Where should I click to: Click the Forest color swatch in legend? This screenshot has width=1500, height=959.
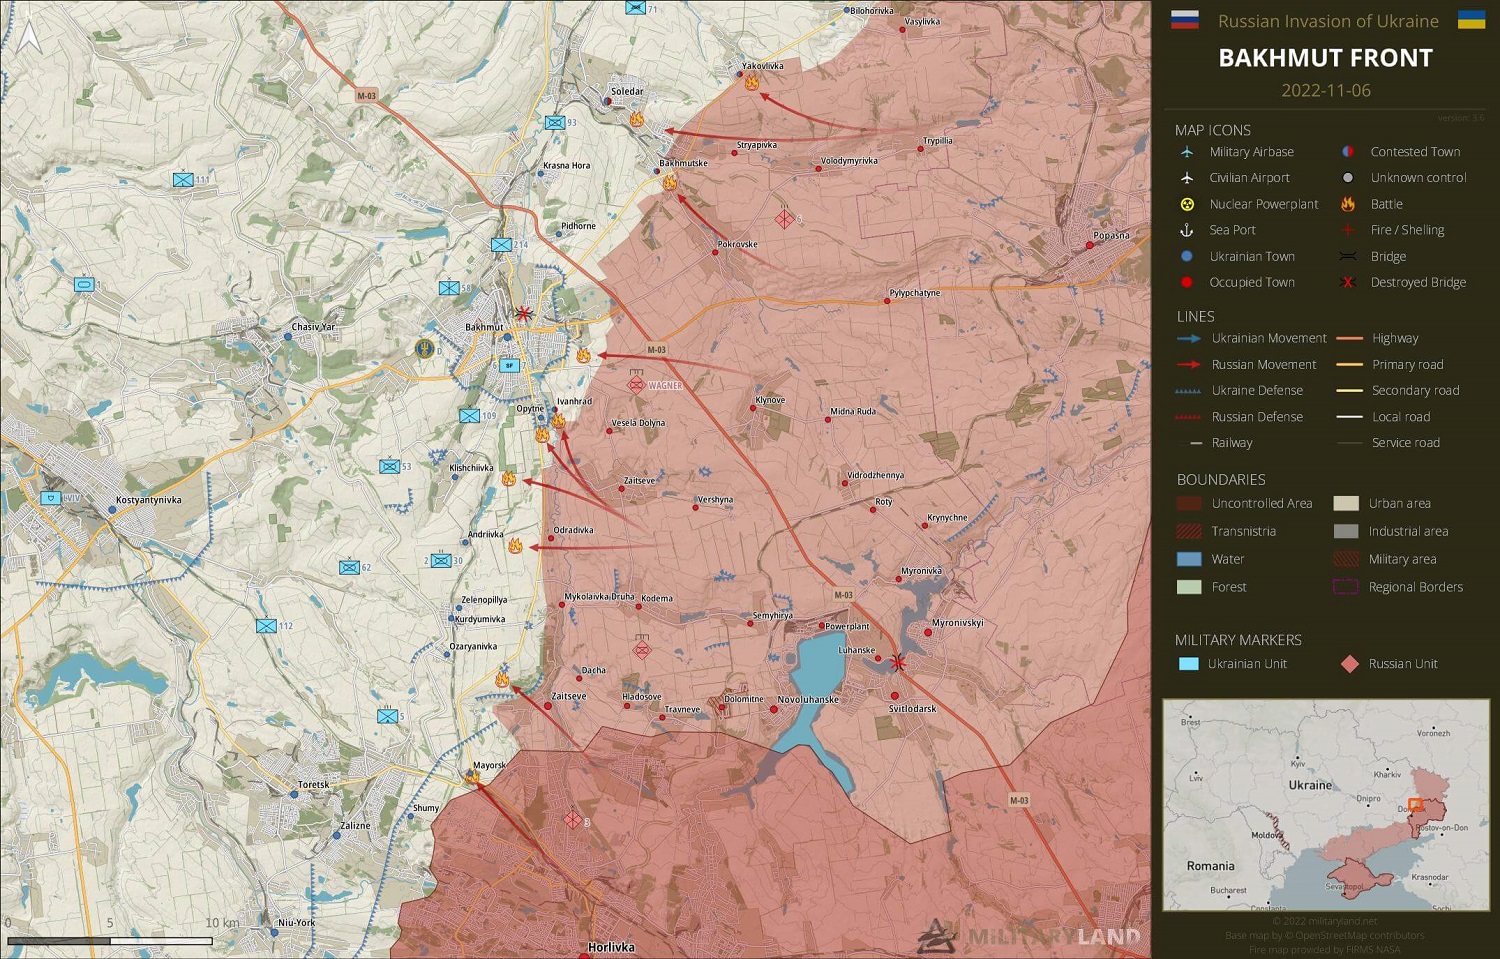[1189, 587]
